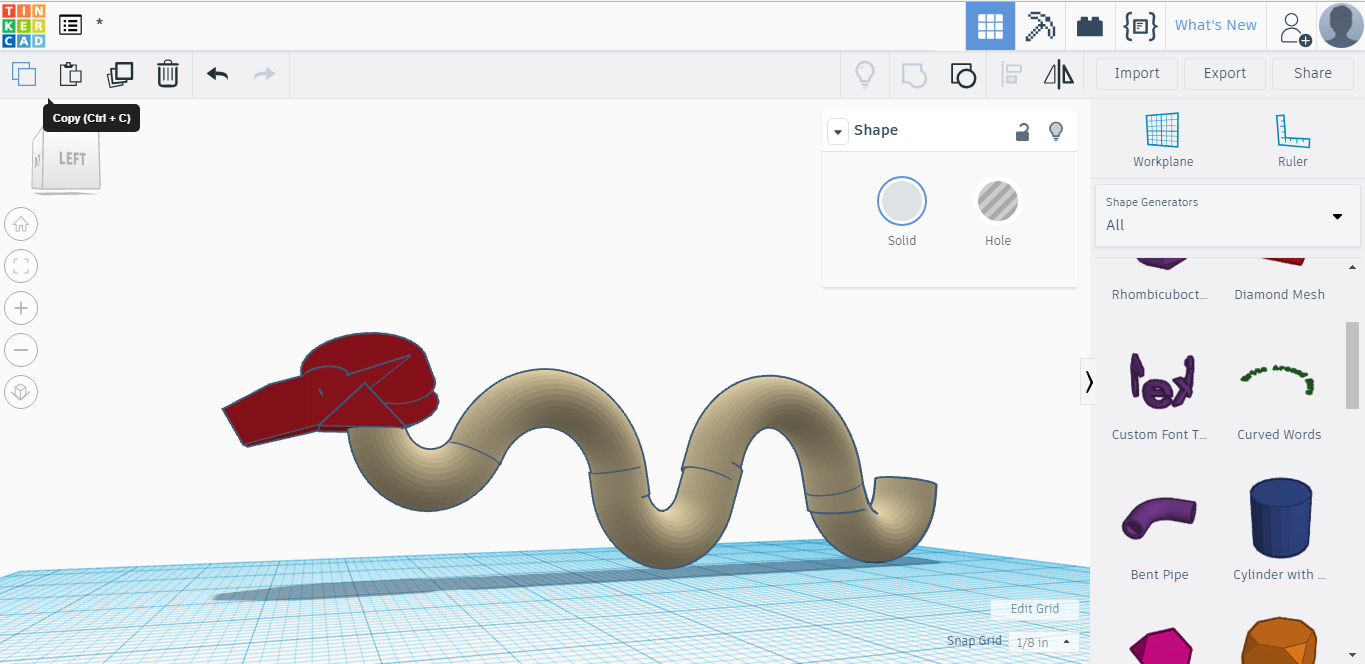Screen dimensions: 1365x664
Task: Open the Codeblocks braces icon
Action: click(1140, 26)
